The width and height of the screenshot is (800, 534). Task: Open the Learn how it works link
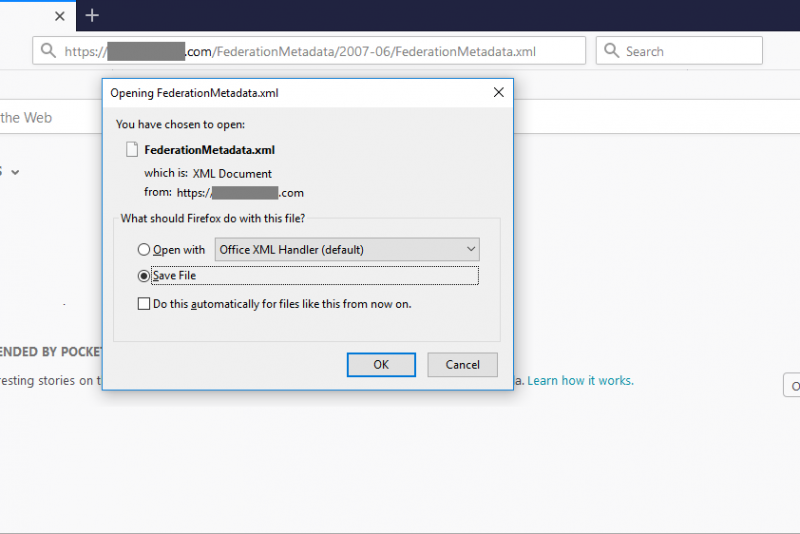coord(580,381)
